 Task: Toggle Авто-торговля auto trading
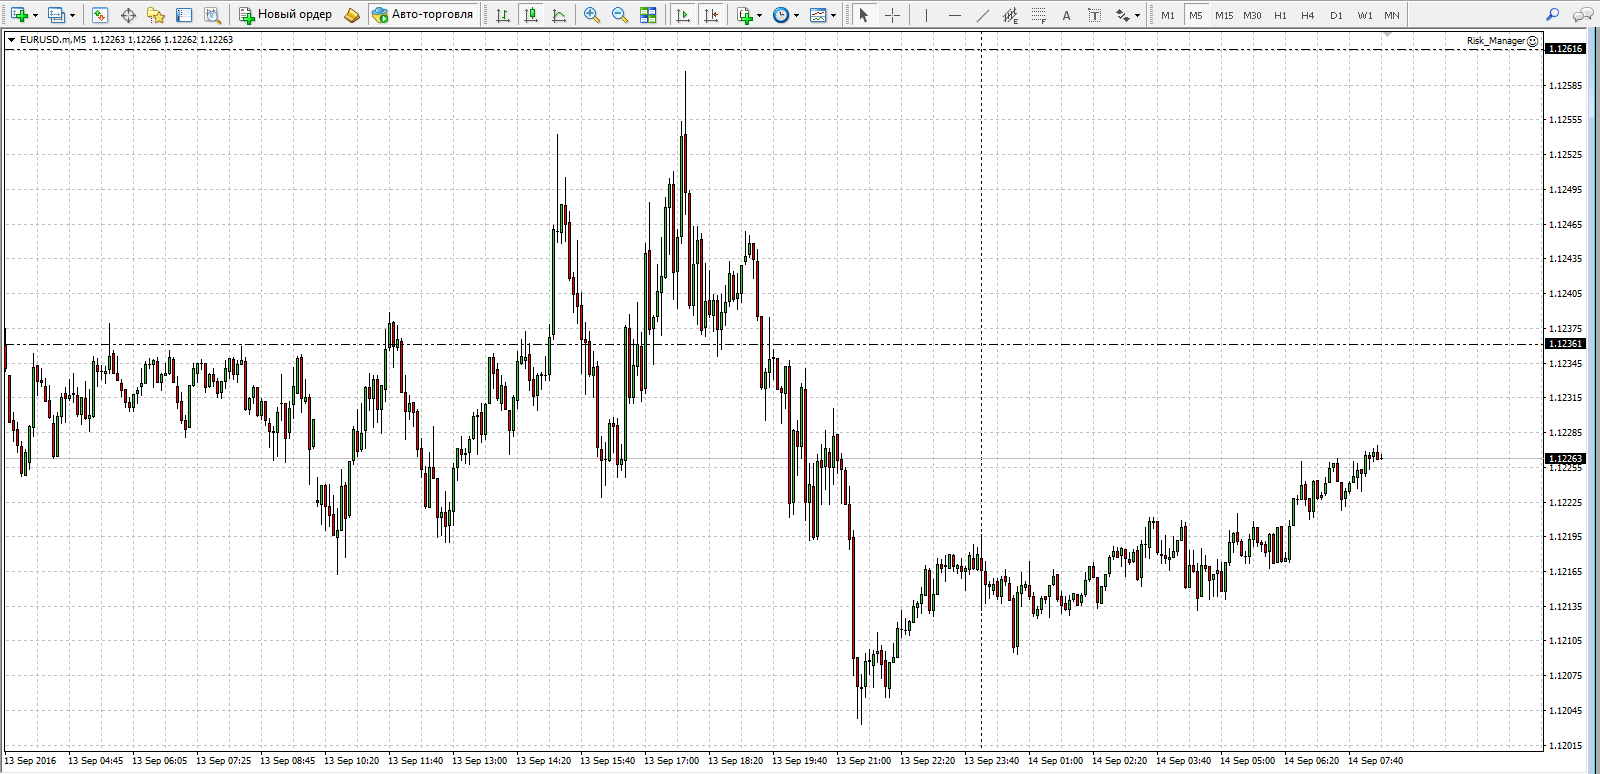click(x=422, y=15)
